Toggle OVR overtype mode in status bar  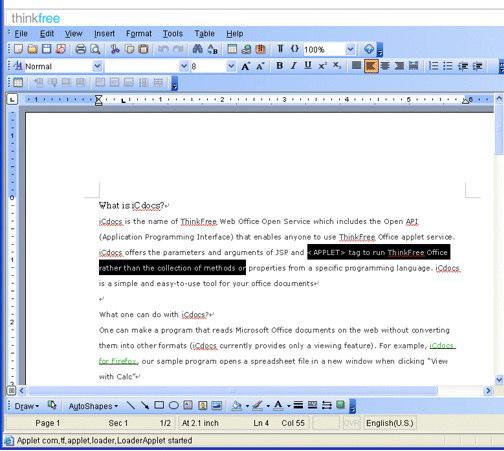[352, 423]
